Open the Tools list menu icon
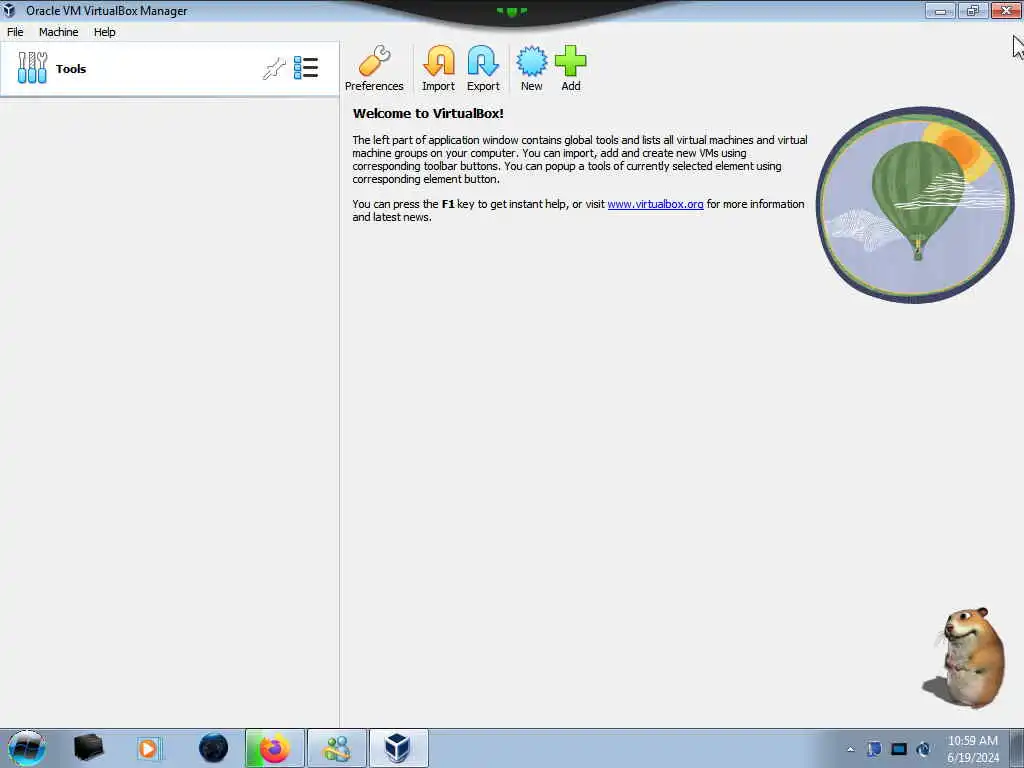This screenshot has width=1024, height=768. (x=306, y=68)
